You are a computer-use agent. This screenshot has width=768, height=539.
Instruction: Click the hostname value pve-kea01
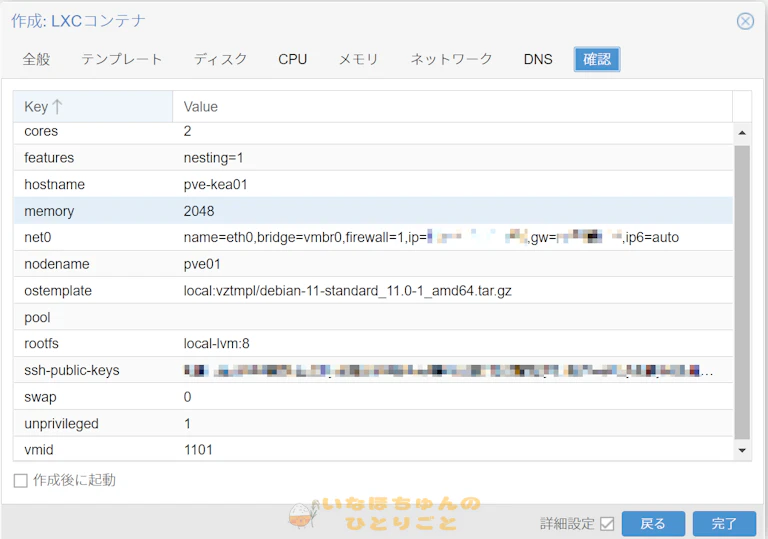[x=216, y=185]
